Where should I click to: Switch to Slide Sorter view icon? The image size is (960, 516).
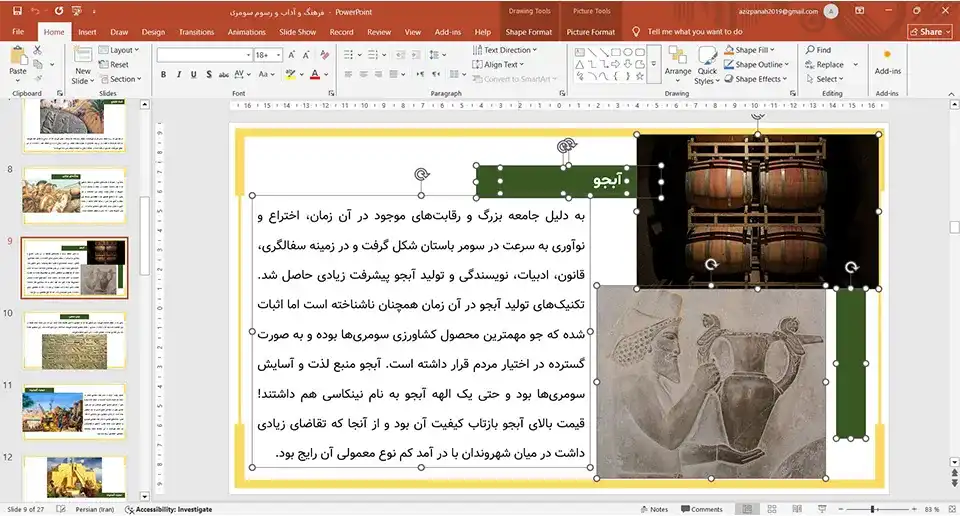click(772, 509)
